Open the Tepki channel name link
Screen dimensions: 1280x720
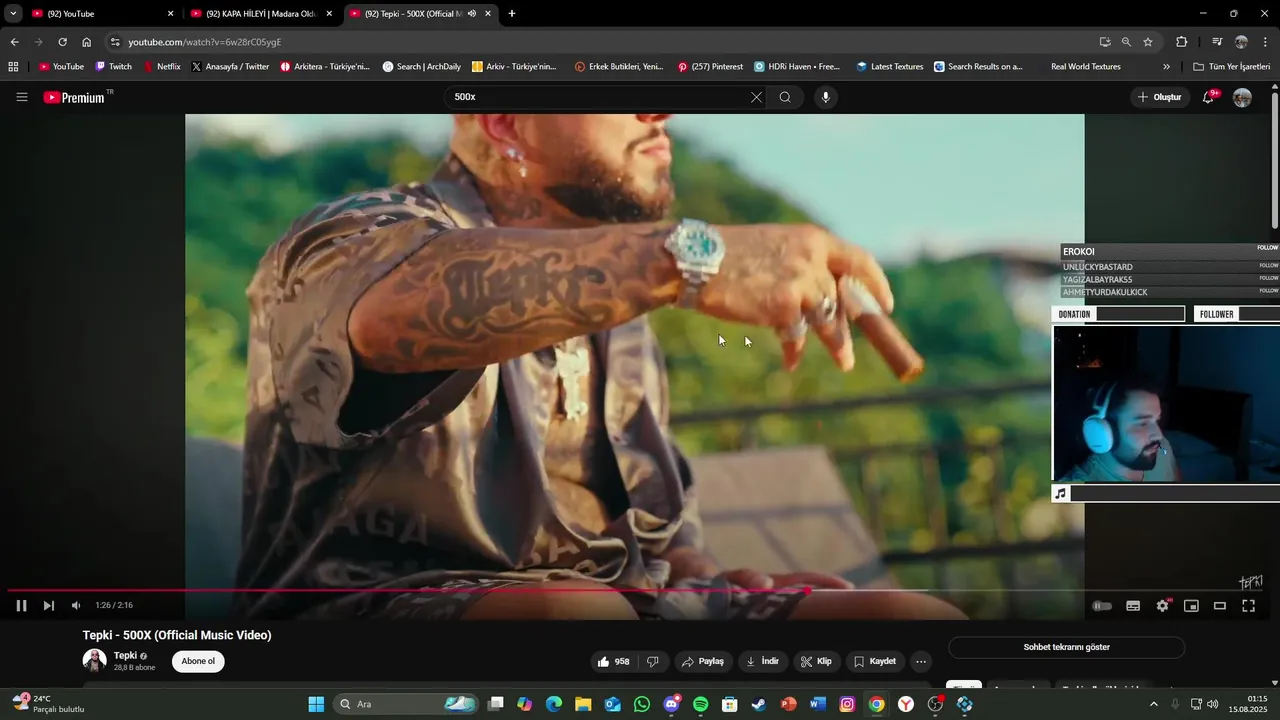[125, 656]
